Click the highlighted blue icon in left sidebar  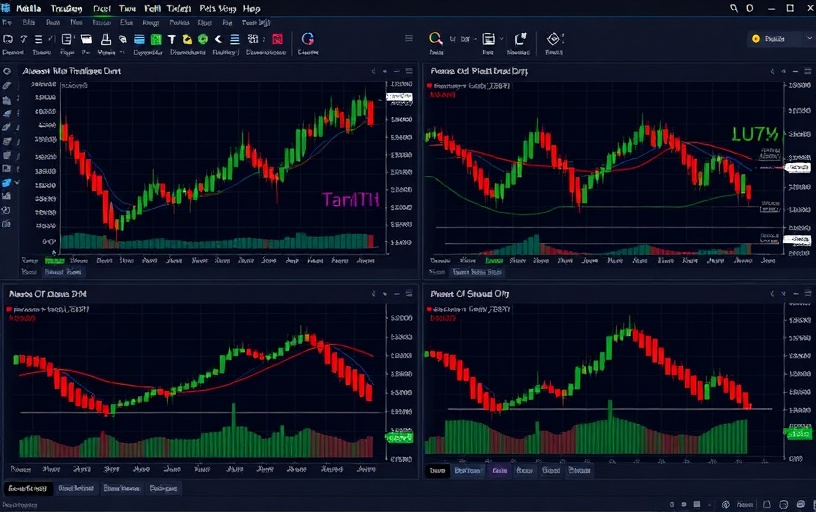tap(7, 183)
